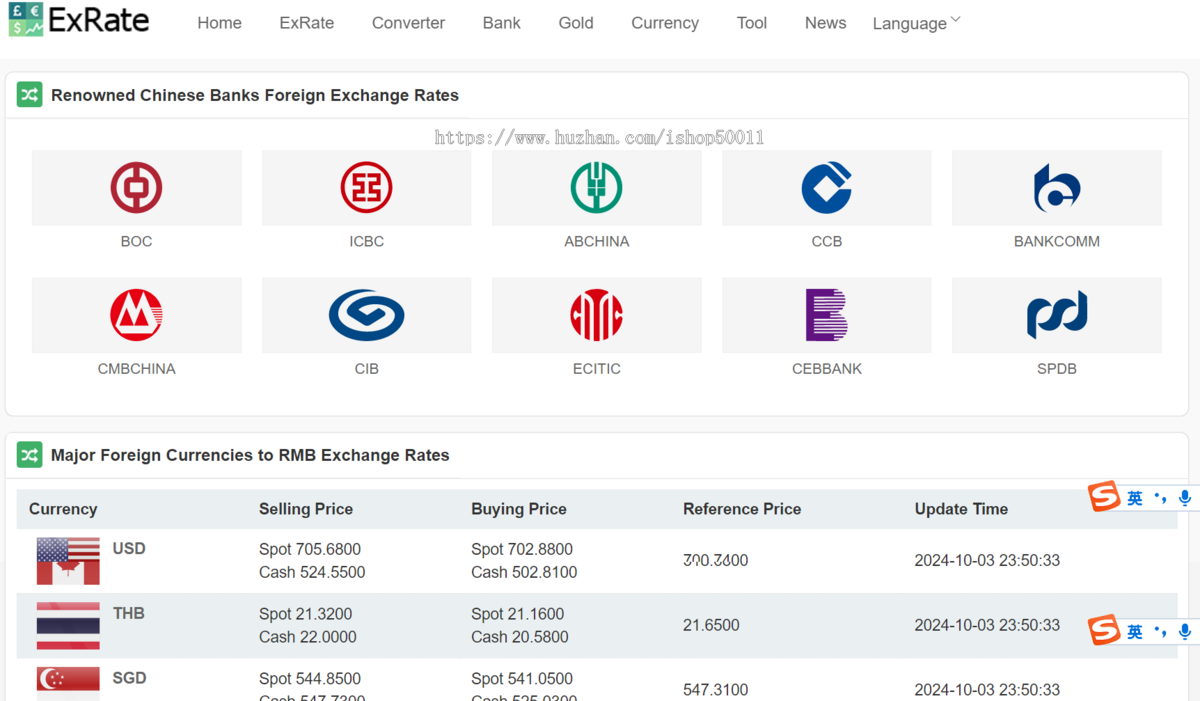Toggle the lower 英 input language indicator
This screenshot has width=1200, height=701.
point(1135,632)
